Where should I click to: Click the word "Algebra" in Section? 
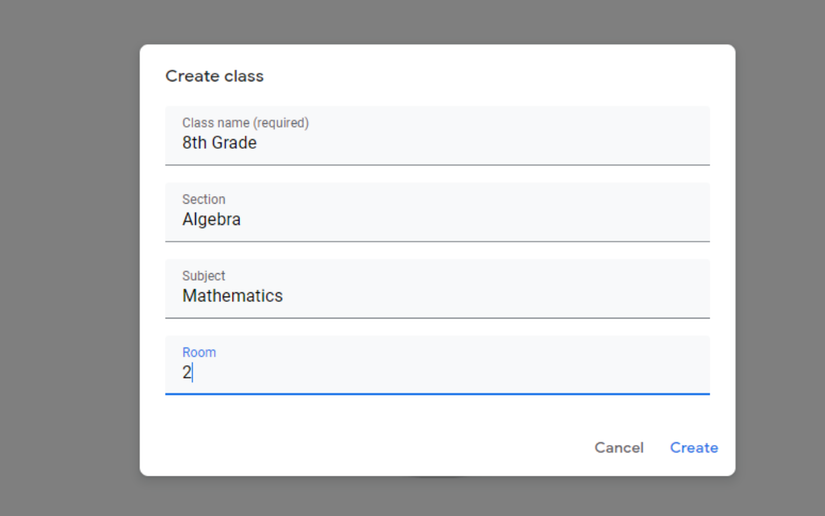(x=211, y=219)
